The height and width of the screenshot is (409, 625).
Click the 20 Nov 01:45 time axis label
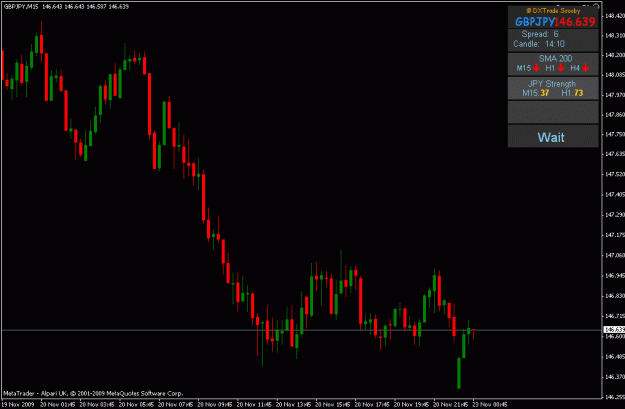57,405
